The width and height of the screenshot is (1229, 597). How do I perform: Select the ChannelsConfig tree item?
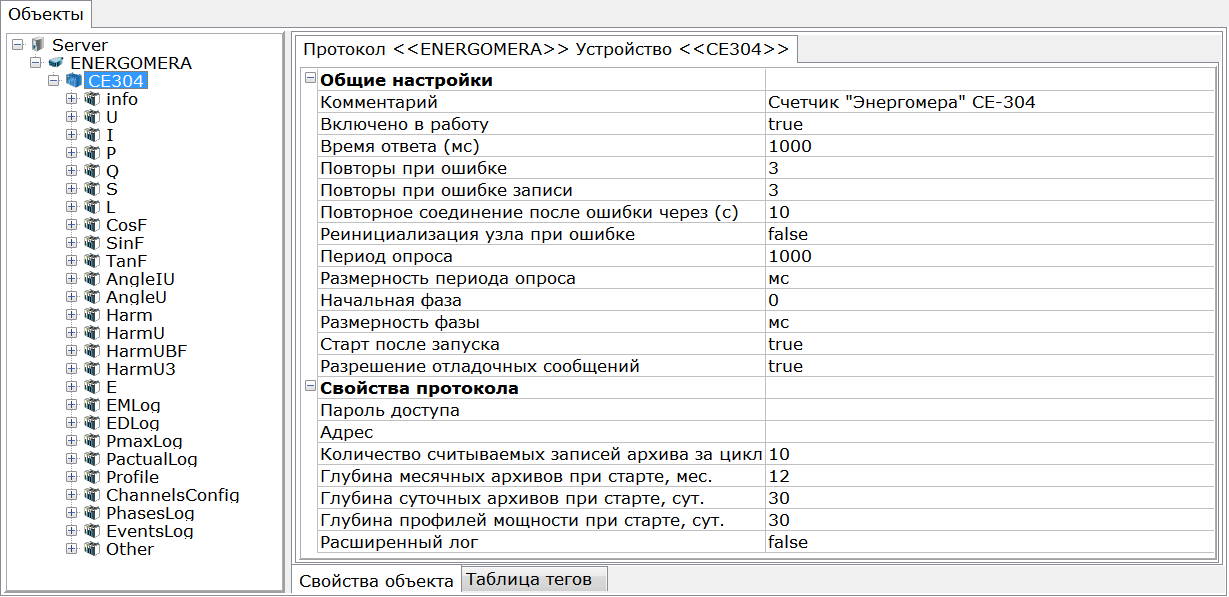[x=173, y=495]
